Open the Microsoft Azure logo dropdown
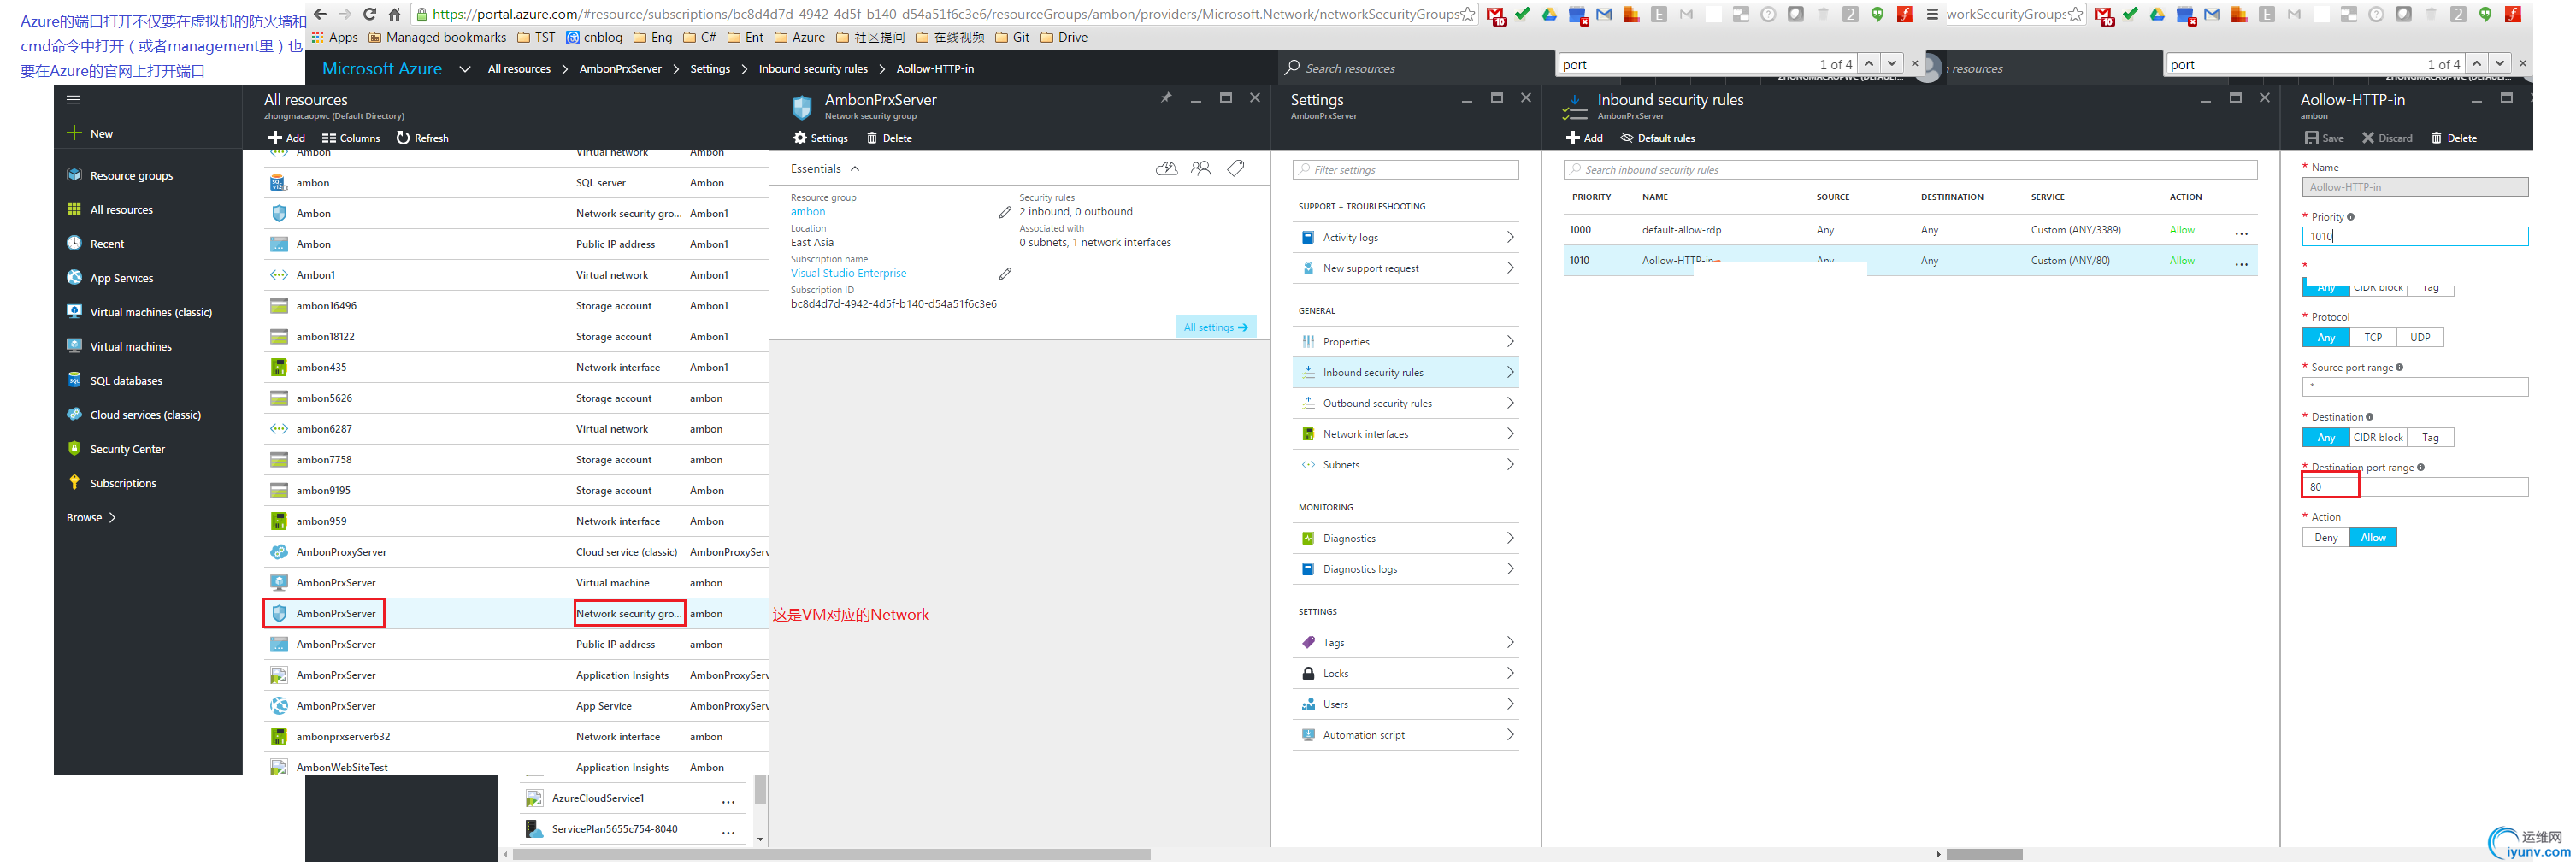The image size is (2576, 866). [465, 68]
